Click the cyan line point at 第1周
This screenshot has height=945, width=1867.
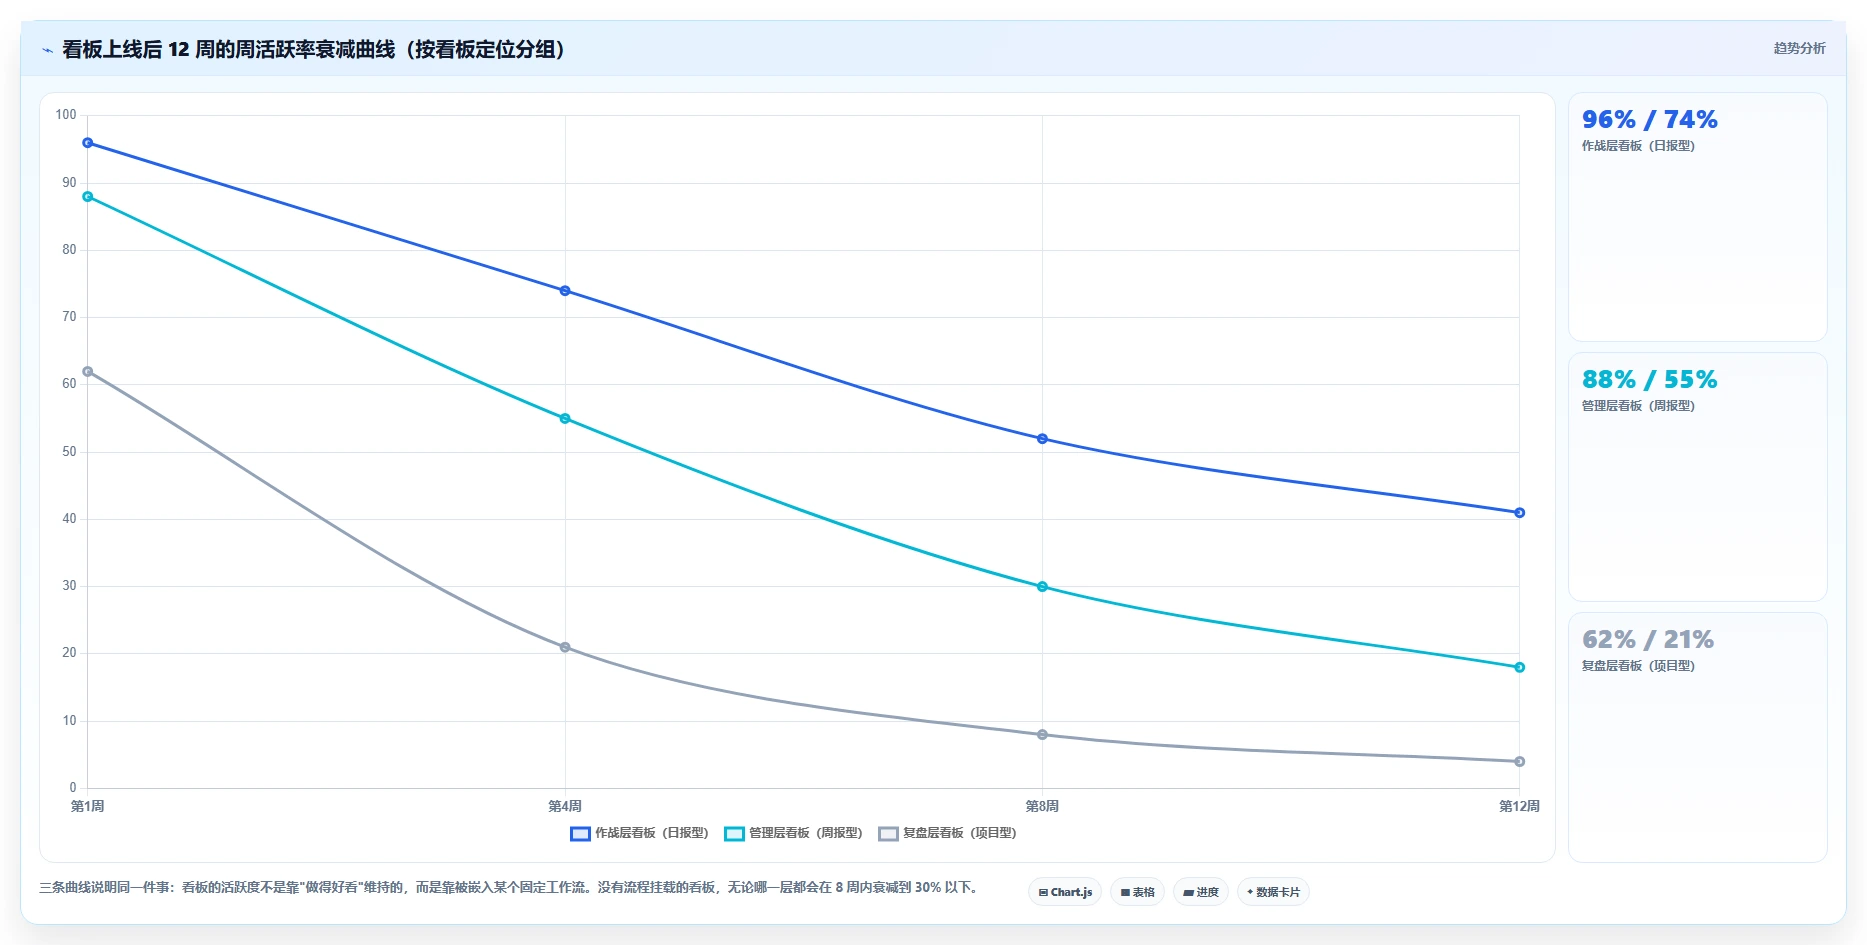tap(88, 197)
